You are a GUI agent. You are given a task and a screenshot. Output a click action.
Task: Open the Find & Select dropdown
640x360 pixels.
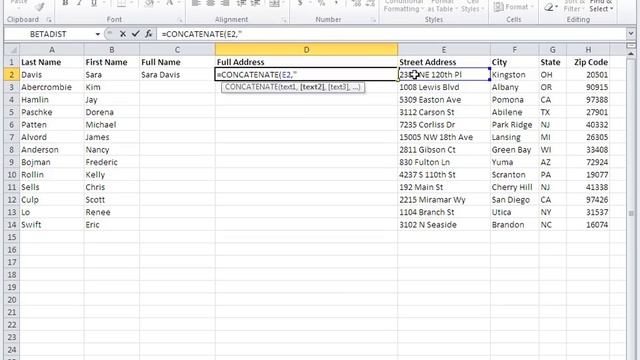[x=601, y=6]
